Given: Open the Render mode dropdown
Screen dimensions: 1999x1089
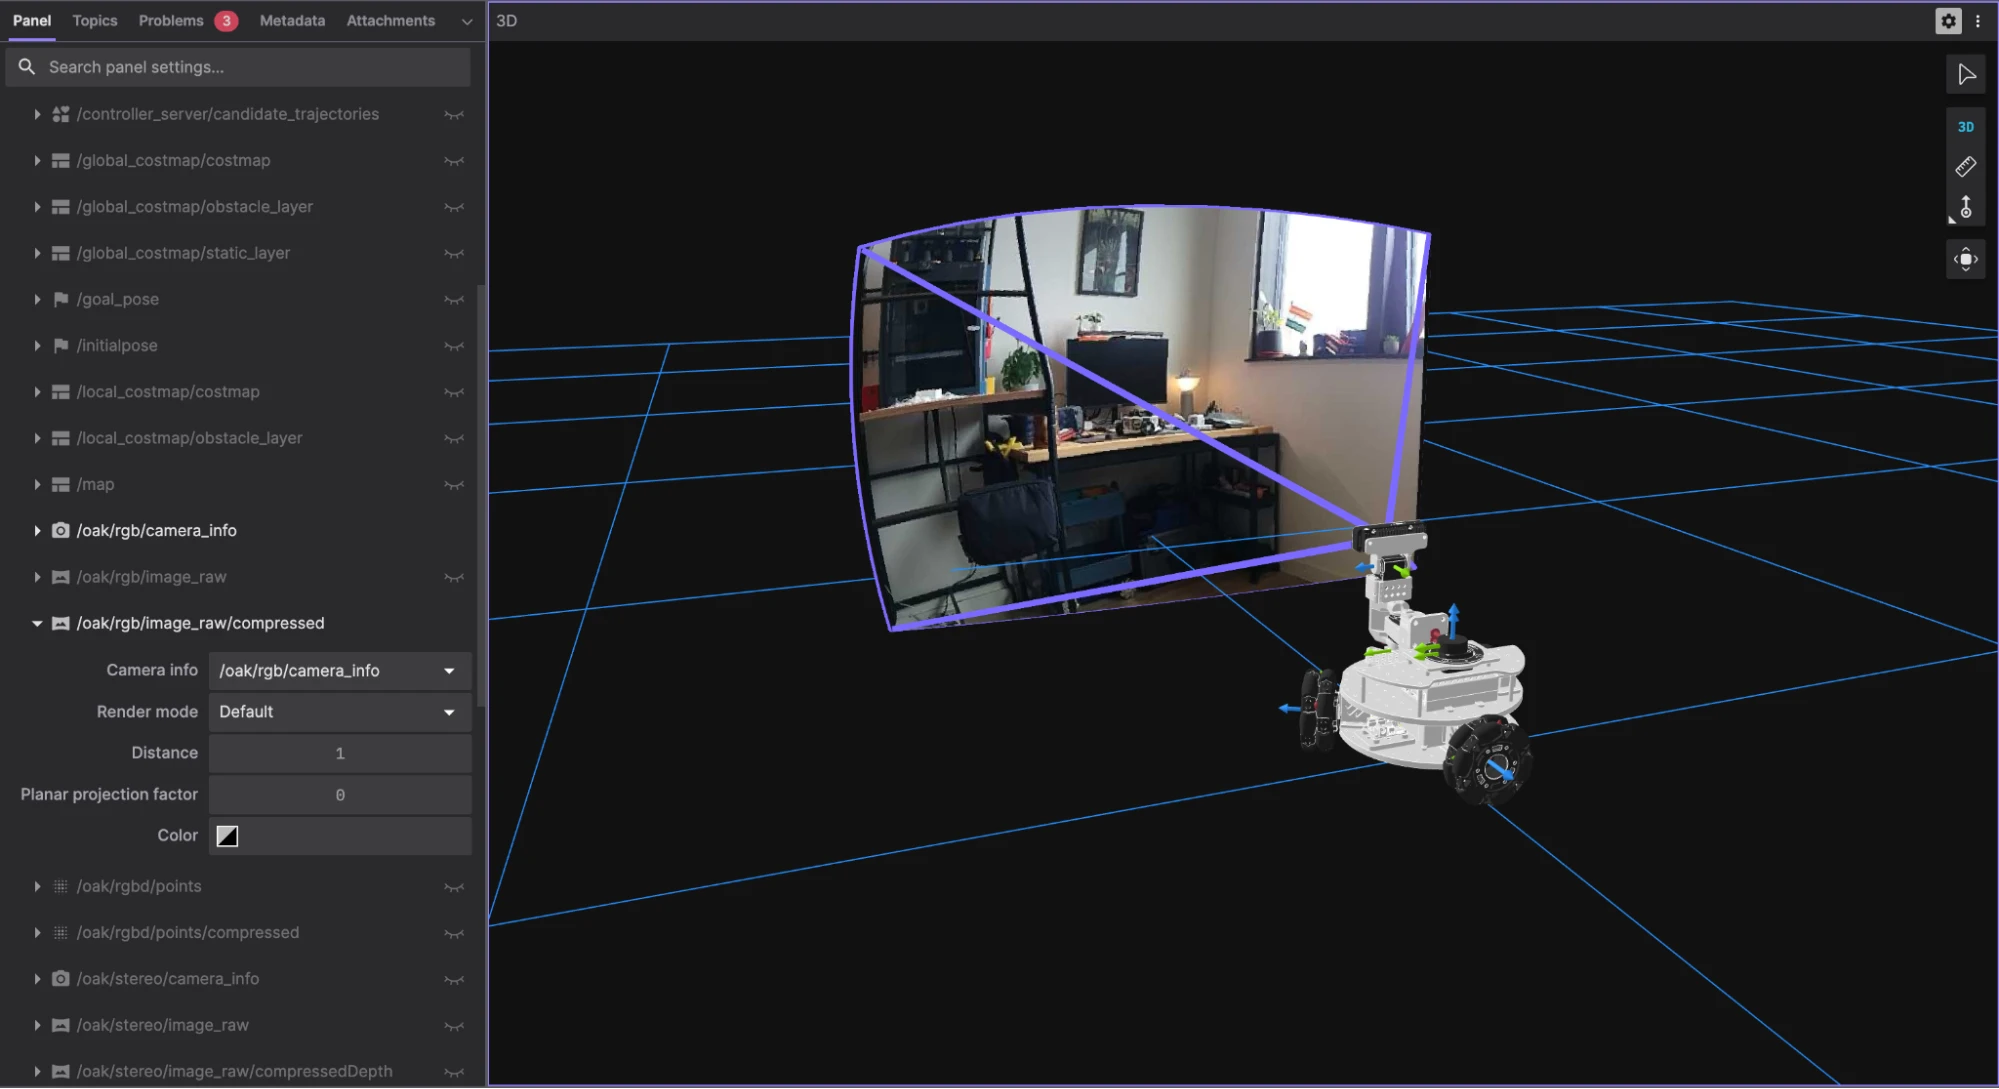Looking at the screenshot, I should tap(340, 712).
